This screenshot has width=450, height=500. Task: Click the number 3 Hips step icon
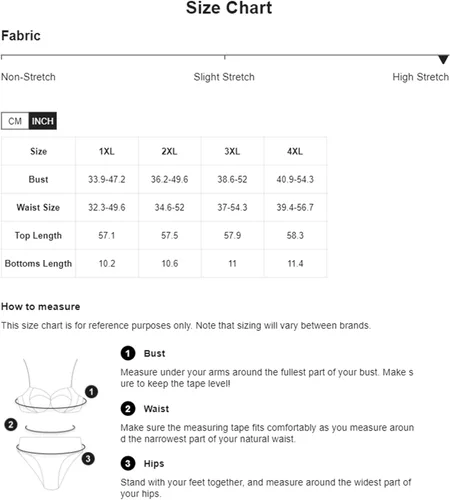pyautogui.click(x=128, y=464)
